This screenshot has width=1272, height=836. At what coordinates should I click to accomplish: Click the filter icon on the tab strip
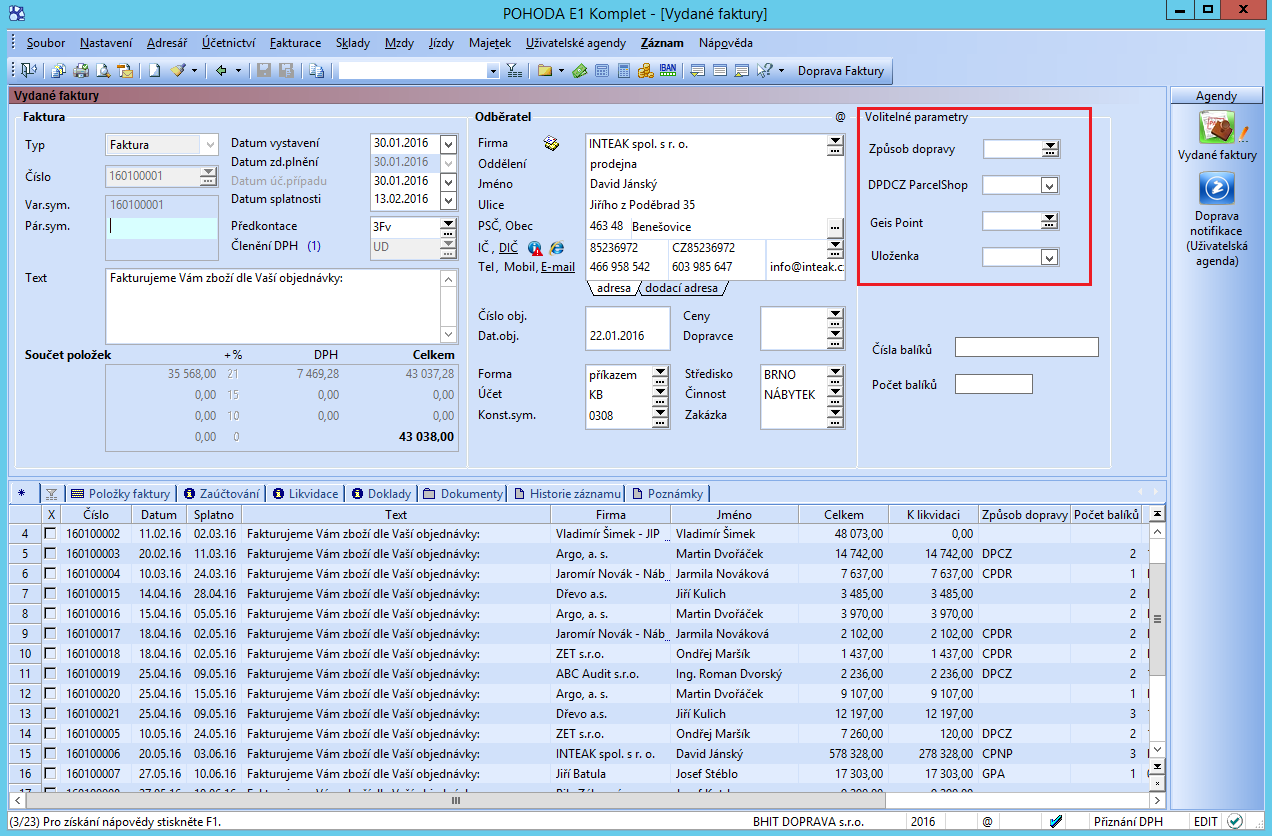[x=51, y=494]
